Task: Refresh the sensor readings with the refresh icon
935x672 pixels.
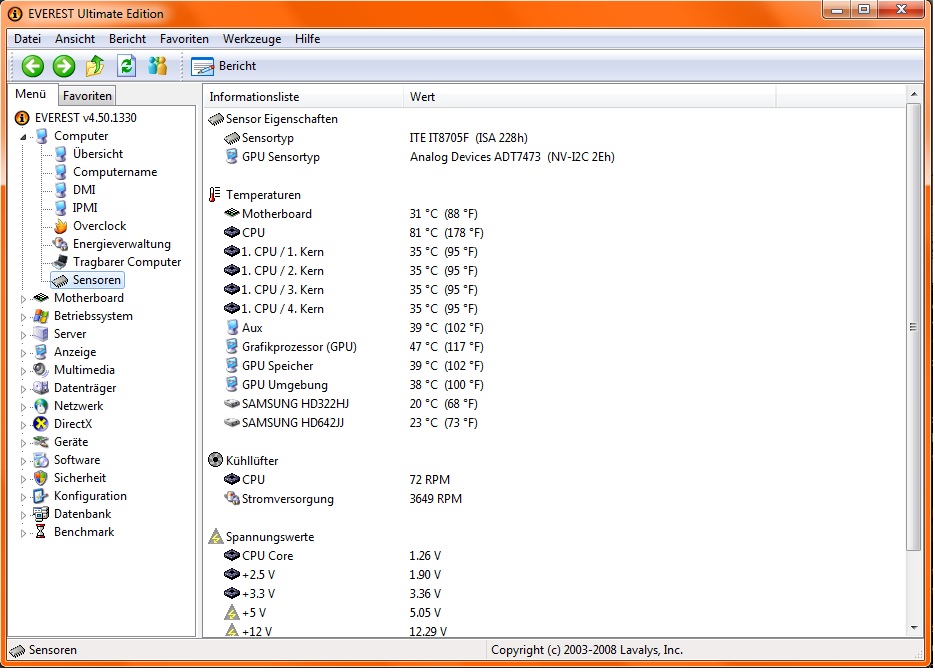Action: 126,66
